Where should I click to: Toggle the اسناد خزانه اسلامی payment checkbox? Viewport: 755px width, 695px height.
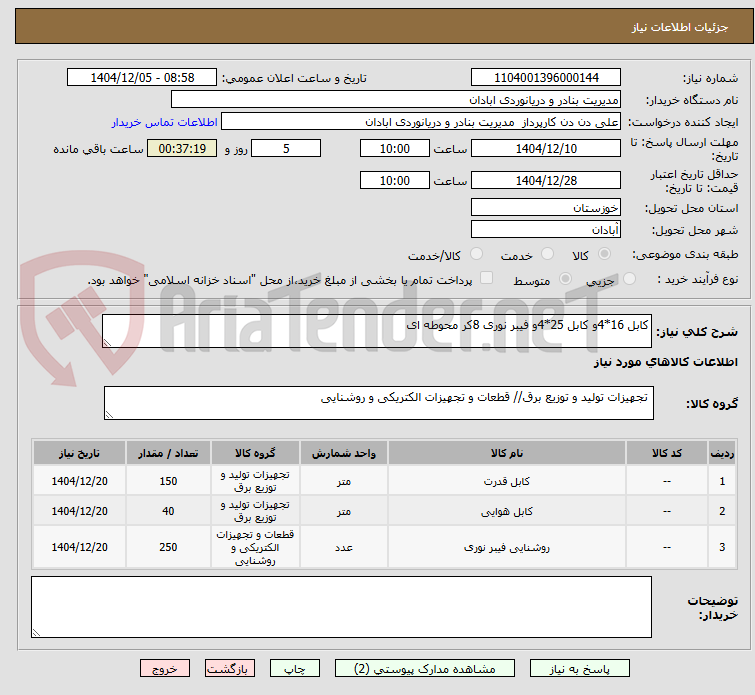point(486,278)
